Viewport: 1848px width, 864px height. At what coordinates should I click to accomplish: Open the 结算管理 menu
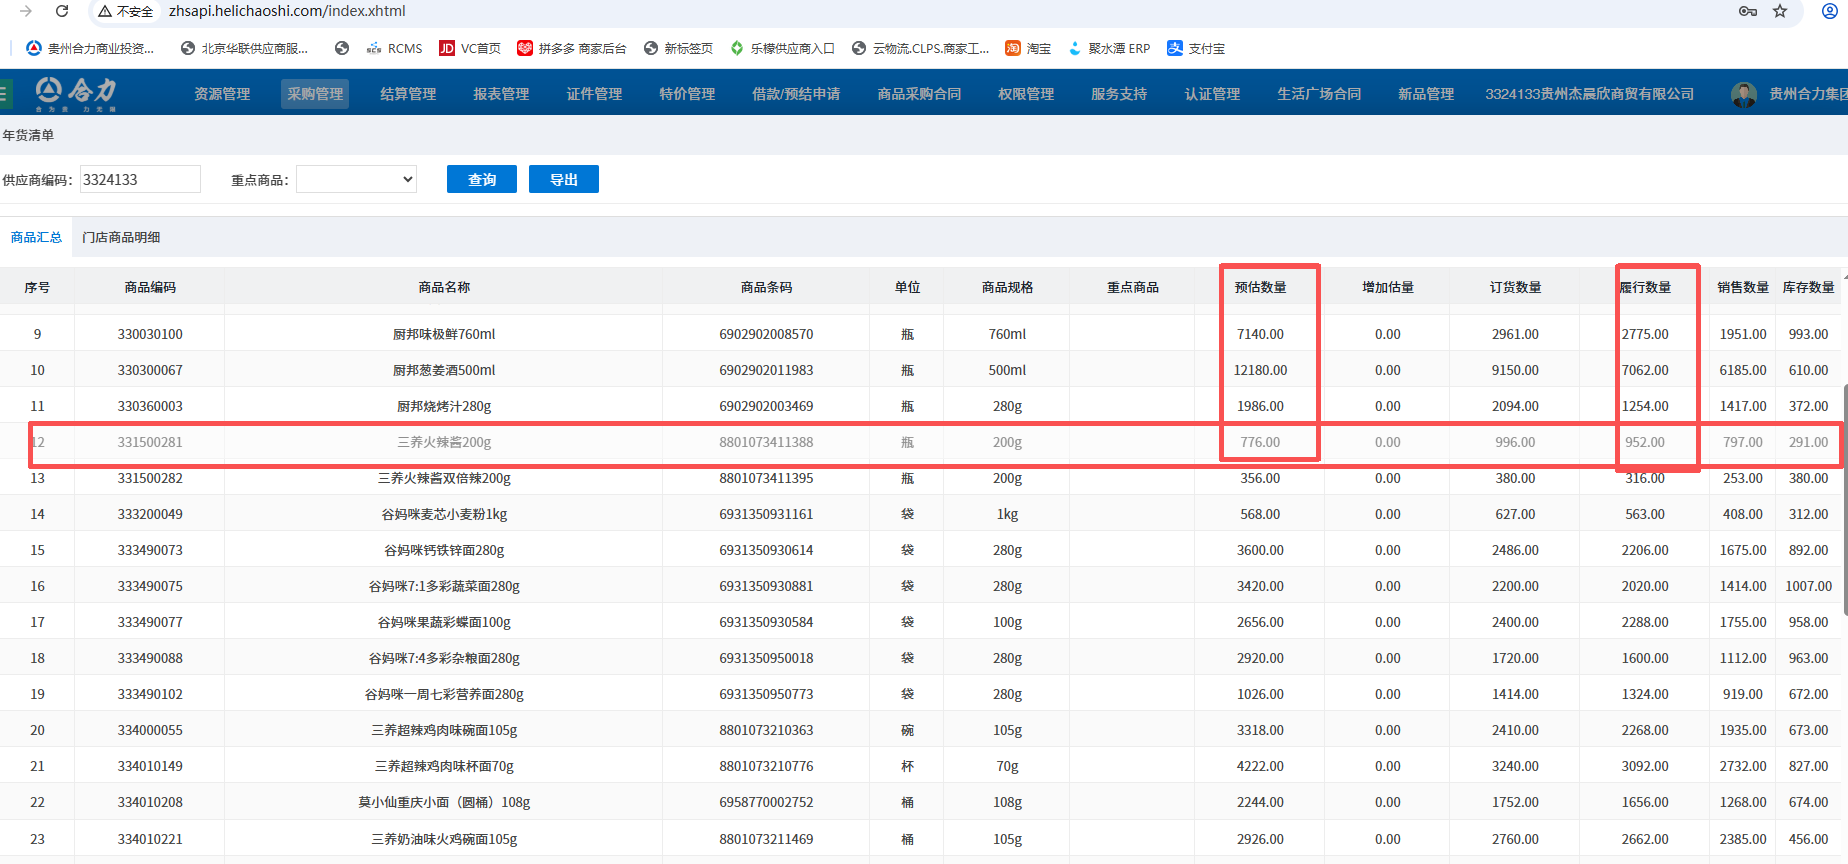[408, 94]
